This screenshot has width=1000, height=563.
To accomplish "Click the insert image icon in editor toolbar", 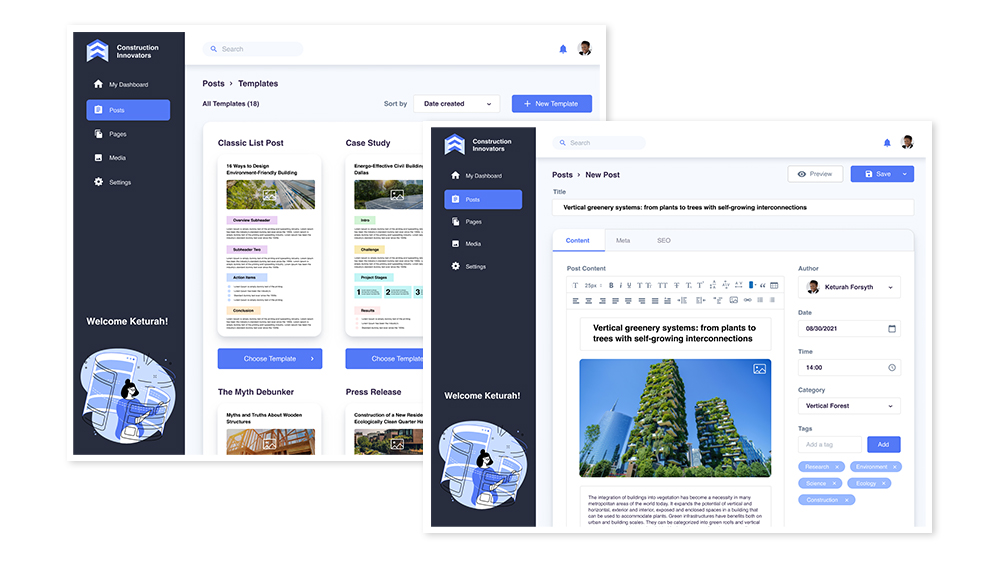I will tap(733, 300).
